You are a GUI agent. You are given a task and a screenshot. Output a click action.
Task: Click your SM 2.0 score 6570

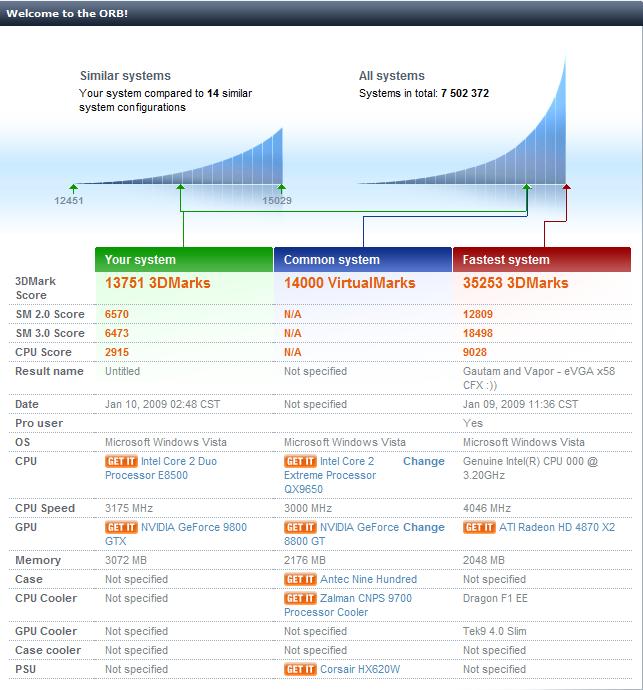(x=117, y=314)
